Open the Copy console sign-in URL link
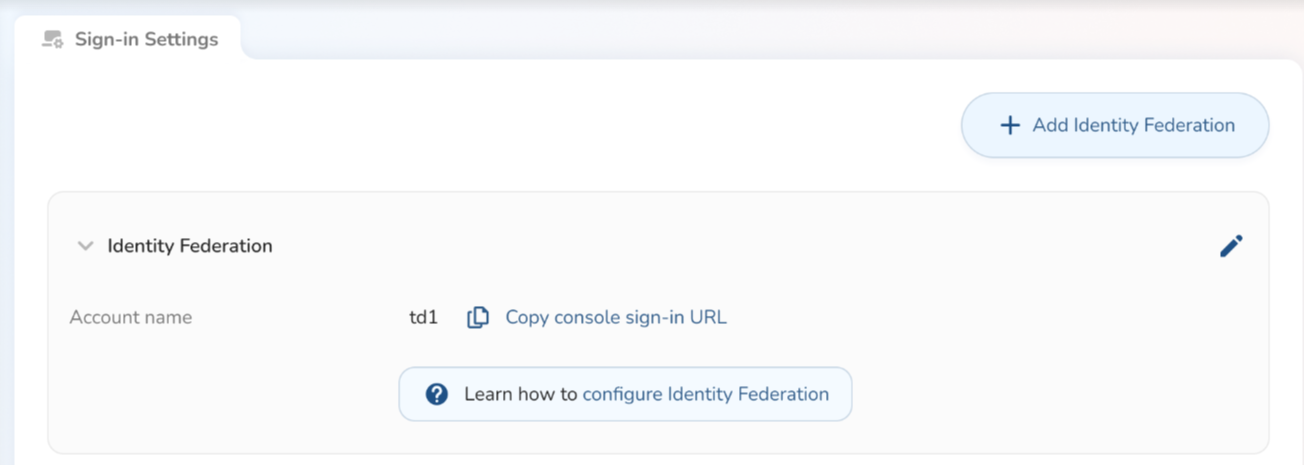1304x465 pixels. point(615,318)
